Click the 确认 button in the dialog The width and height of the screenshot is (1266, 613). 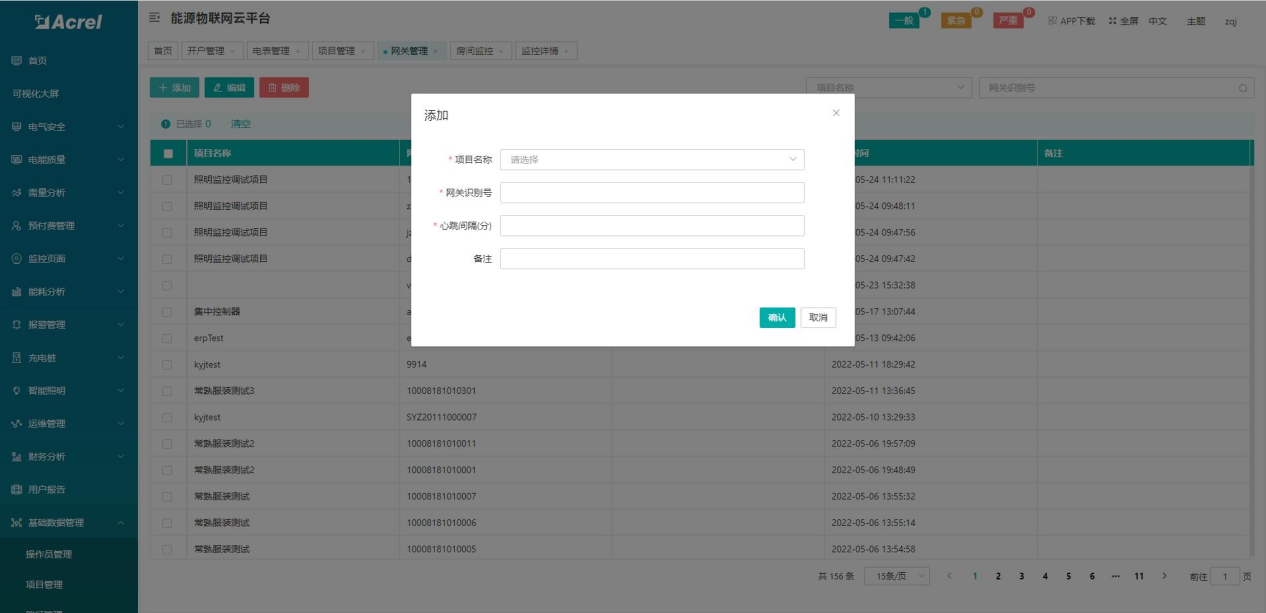click(x=777, y=317)
